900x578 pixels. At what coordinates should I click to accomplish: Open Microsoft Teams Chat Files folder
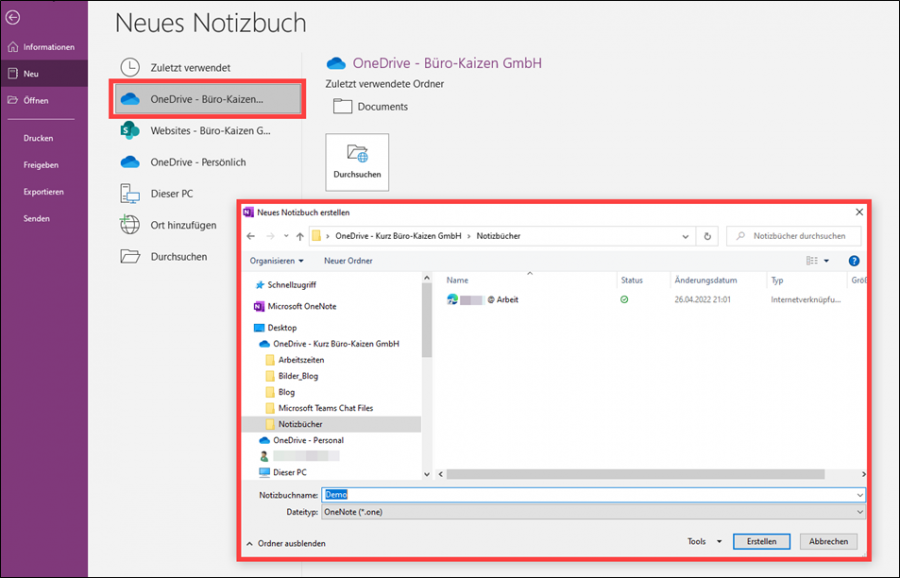coord(319,408)
